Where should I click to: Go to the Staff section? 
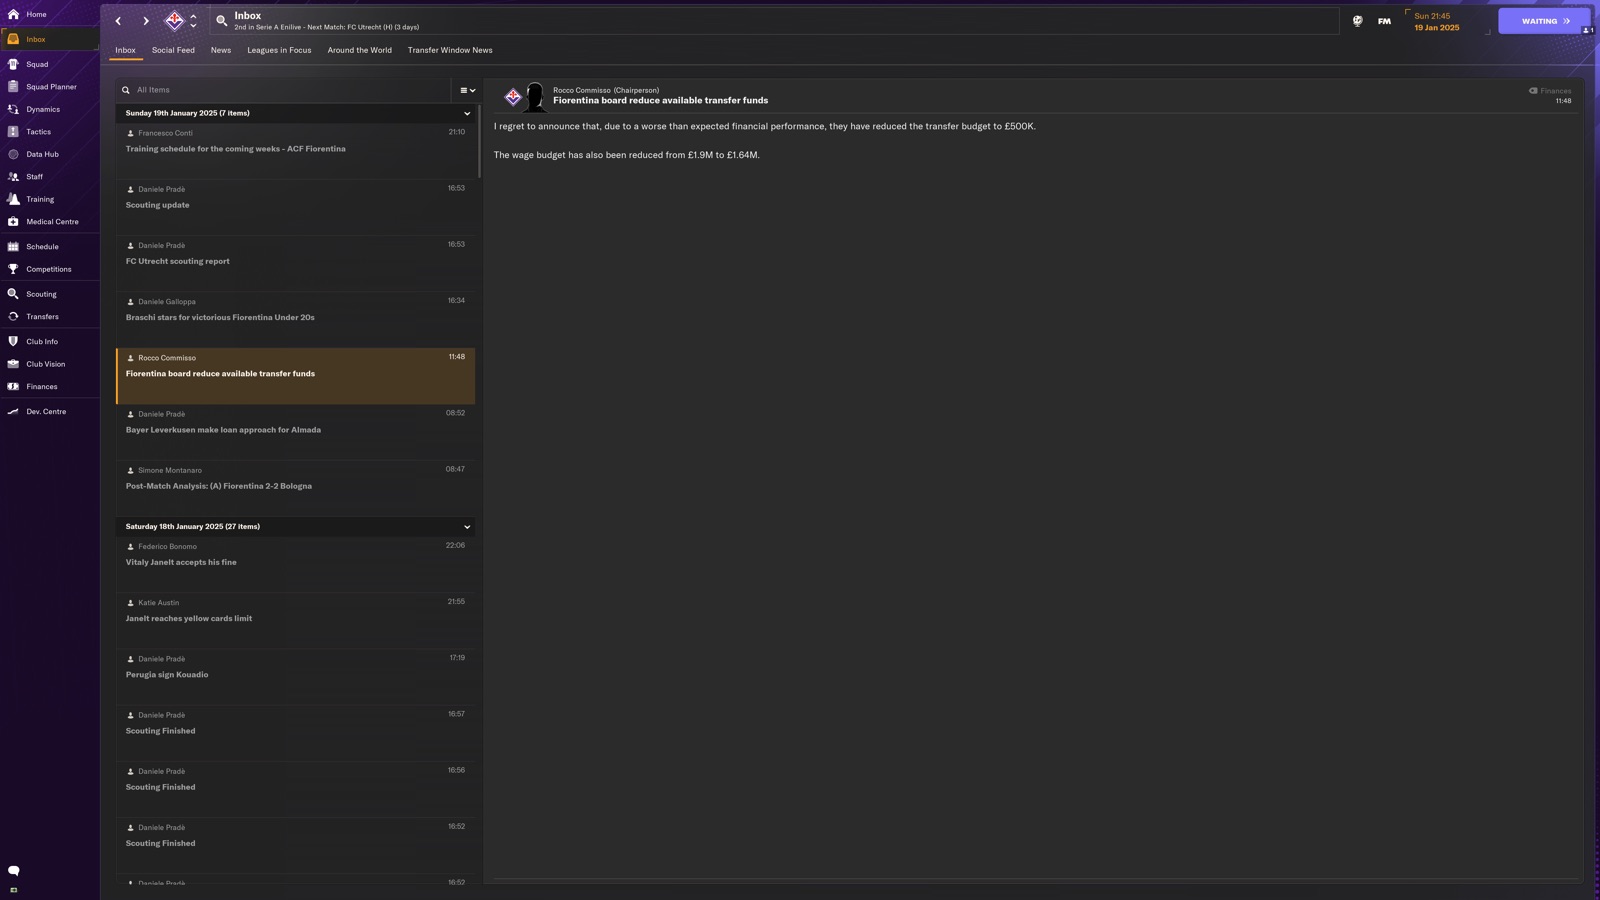[50, 177]
